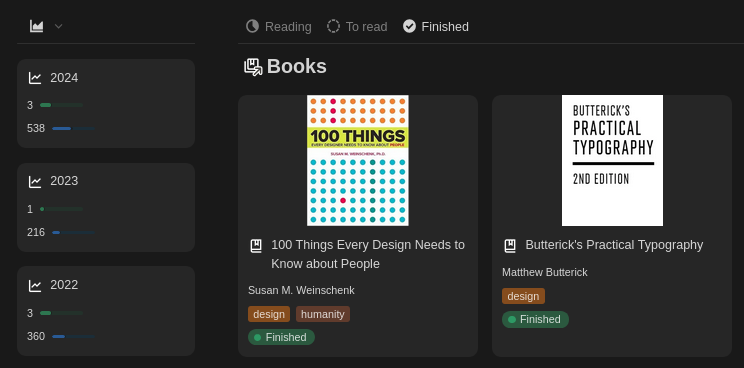Click design tag under Matthew Butterick
744x368 pixels.
523,296
